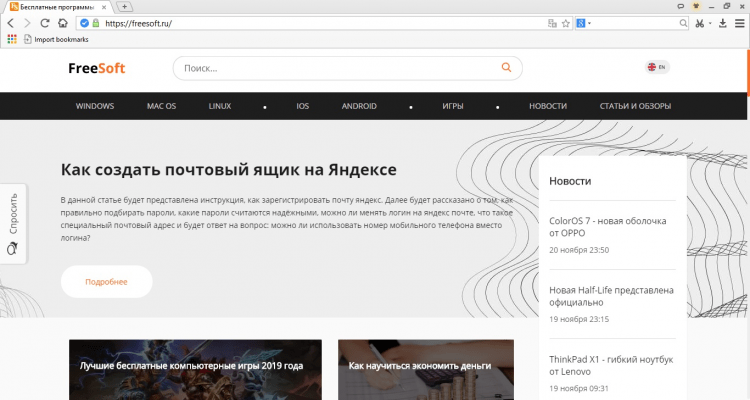The image size is (750, 400).
Task: Click the blue search engine logo icon
Action: pyautogui.click(x=581, y=23)
